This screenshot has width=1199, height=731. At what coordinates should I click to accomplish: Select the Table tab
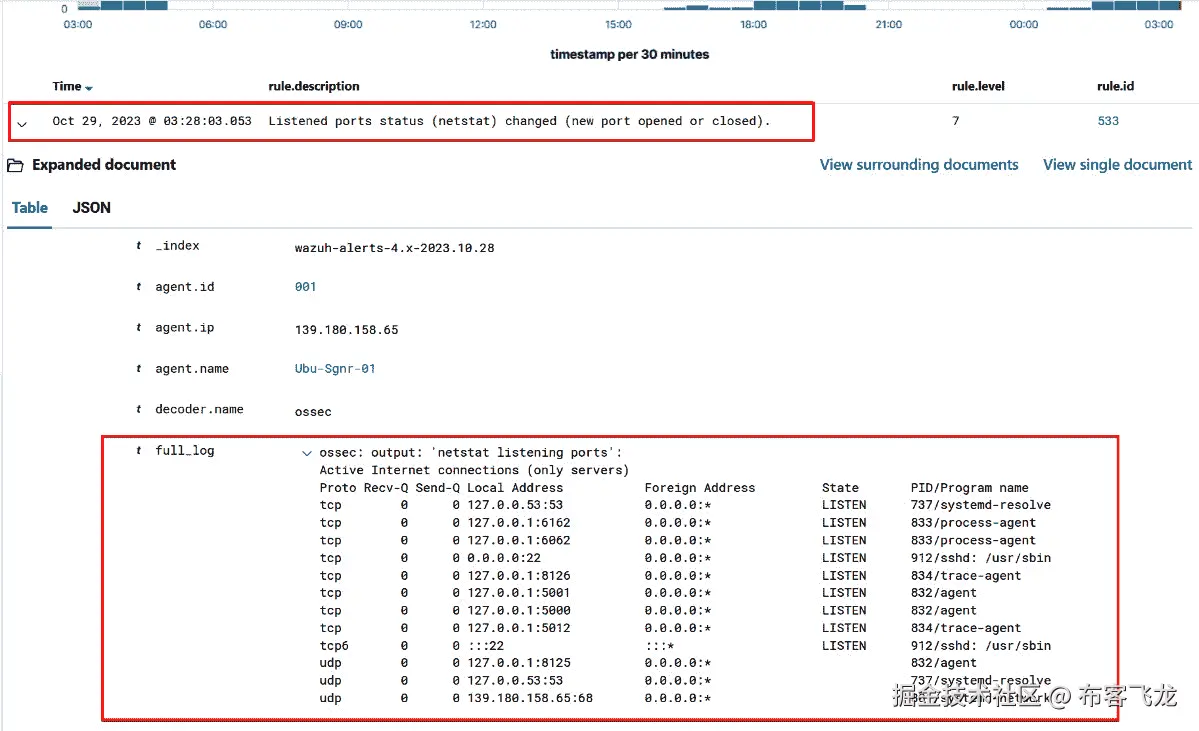(29, 208)
